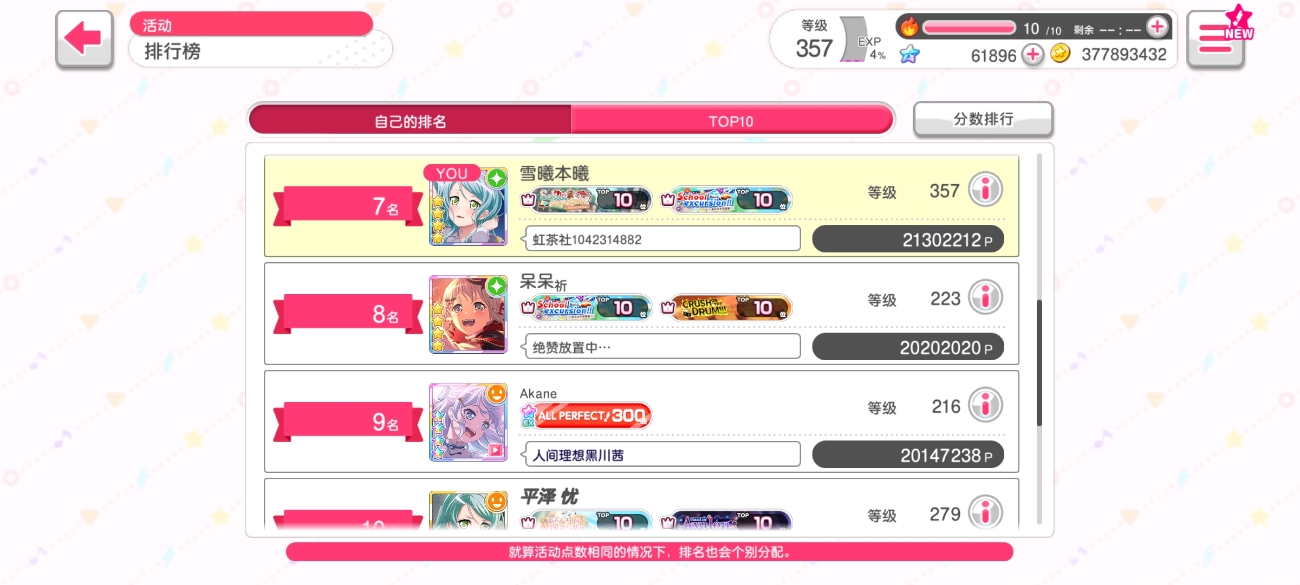Open info icon for rank 8 player
Viewport: 1300px width, 585px height.
[x=985, y=297]
